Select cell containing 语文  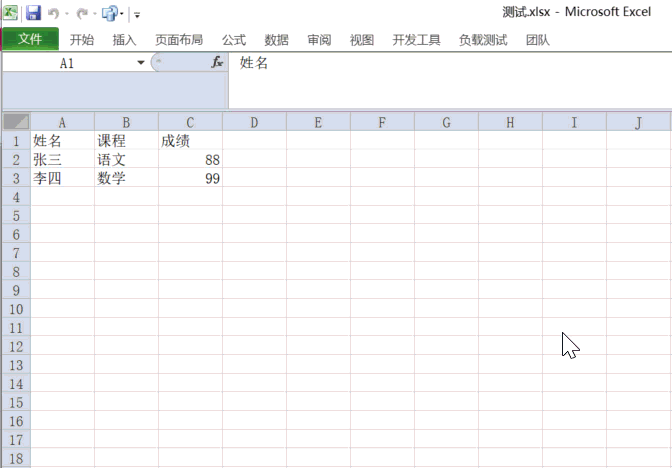tap(126, 159)
